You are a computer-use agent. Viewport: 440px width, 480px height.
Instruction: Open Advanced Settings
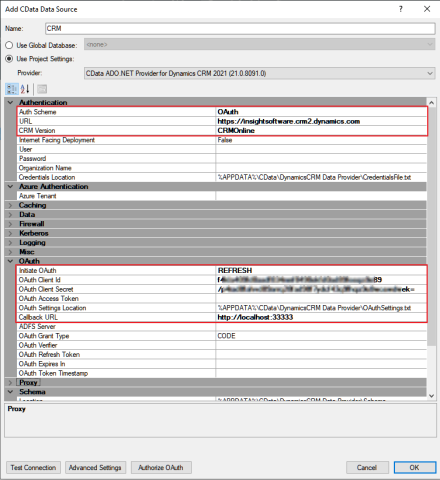click(95, 468)
